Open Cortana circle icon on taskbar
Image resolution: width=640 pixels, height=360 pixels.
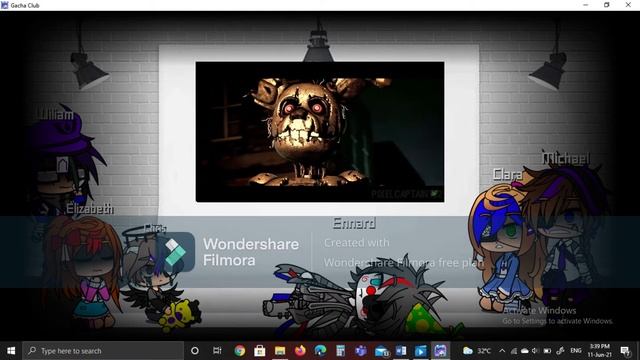[x=195, y=351]
